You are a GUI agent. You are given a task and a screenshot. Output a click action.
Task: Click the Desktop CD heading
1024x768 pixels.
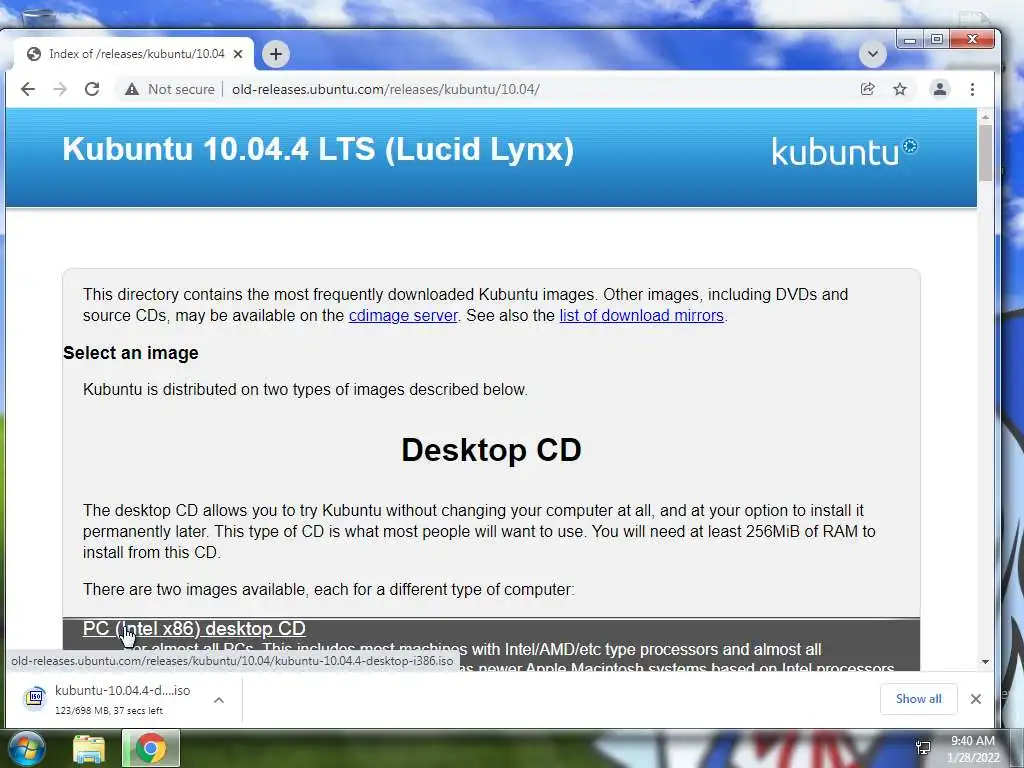point(491,450)
